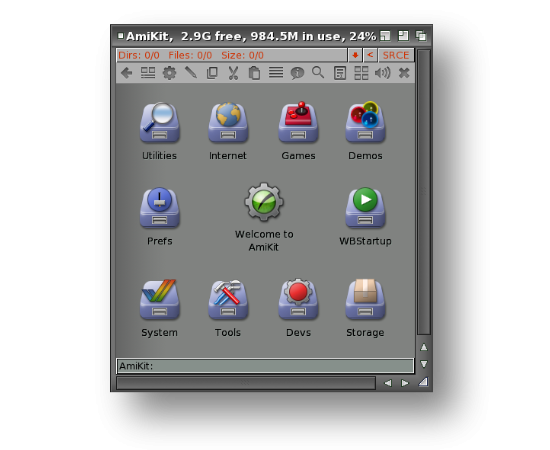Click the vertical scrollbar down arrow
Image resolution: width=550 pixels, height=450 pixels.
424,364
